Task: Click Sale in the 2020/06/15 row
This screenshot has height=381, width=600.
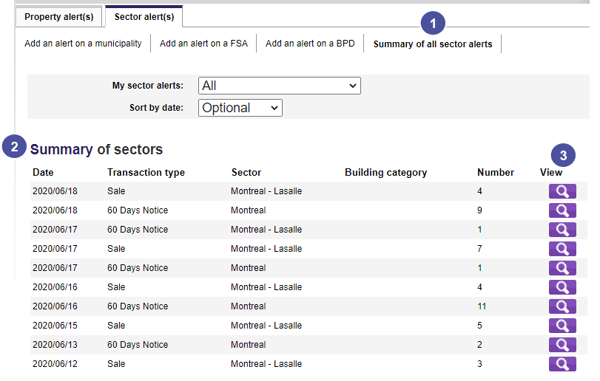Action: pyautogui.click(x=116, y=326)
